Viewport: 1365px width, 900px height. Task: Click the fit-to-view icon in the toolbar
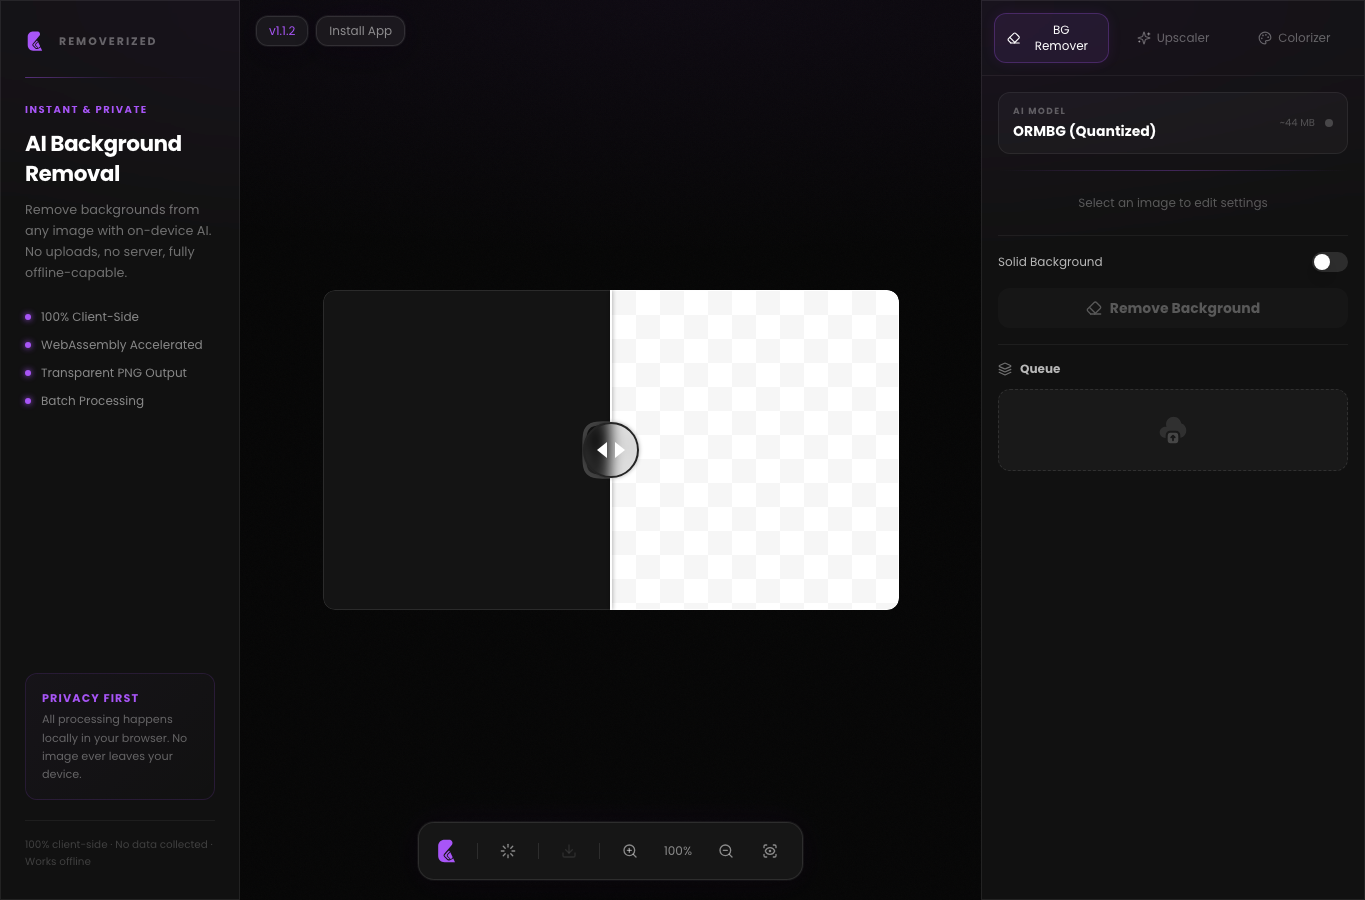770,851
